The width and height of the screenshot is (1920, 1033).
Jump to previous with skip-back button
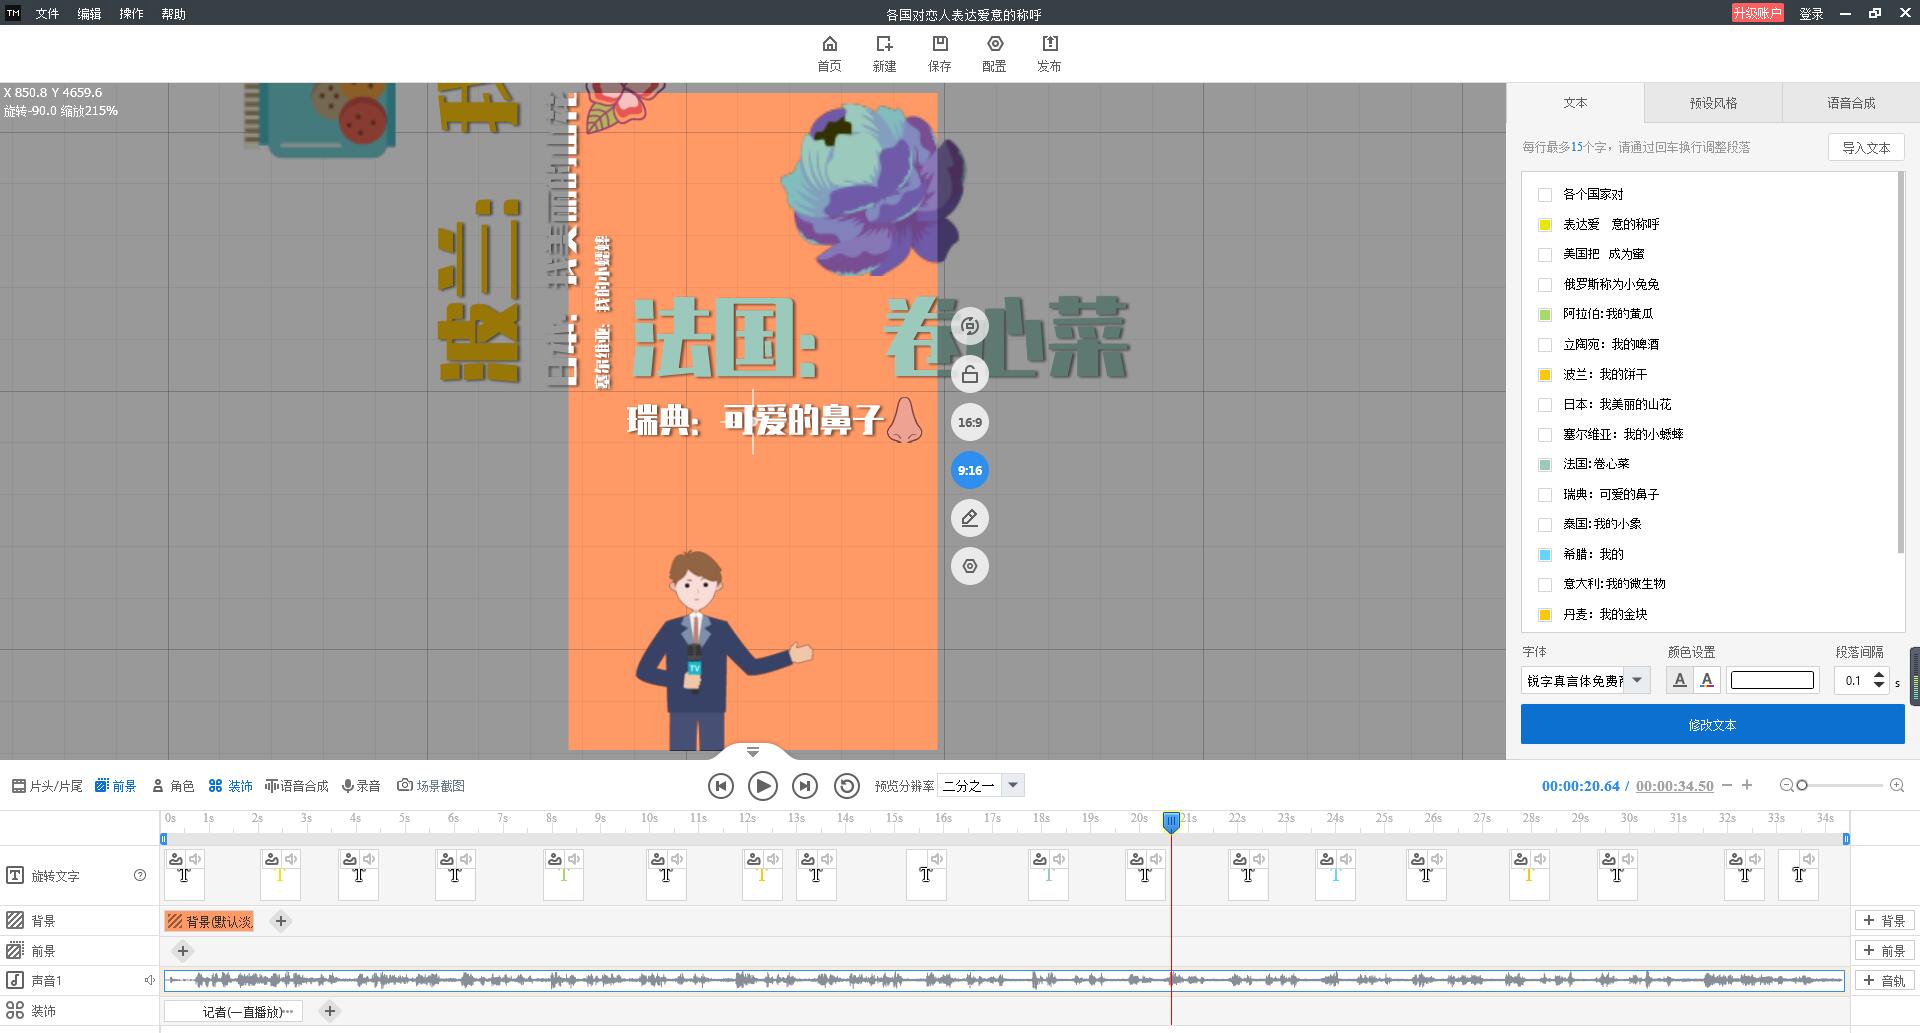720,786
